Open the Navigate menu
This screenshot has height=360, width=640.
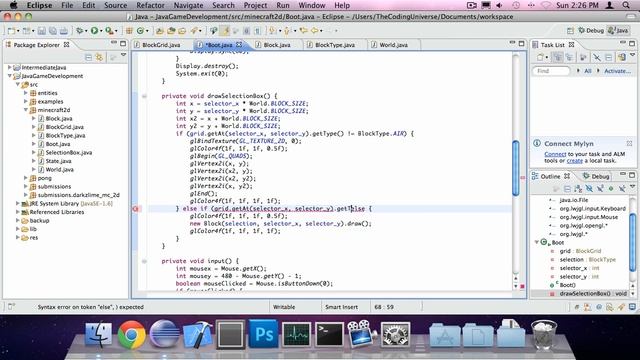tap(188, 5)
